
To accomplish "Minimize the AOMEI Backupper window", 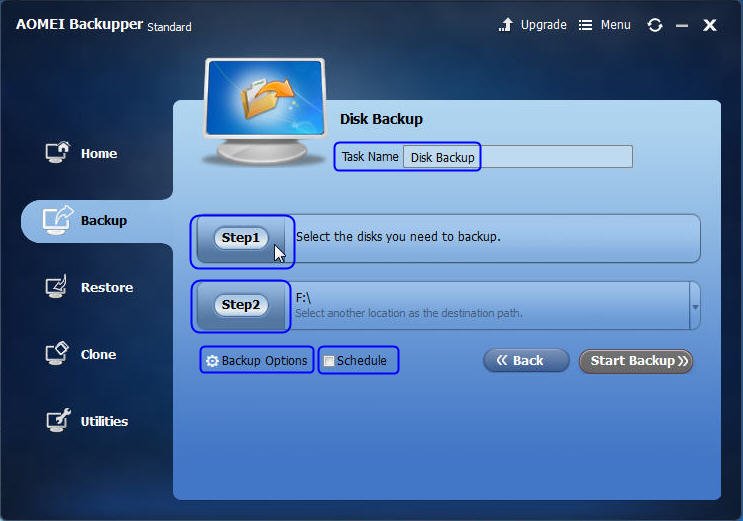I will click(x=682, y=26).
